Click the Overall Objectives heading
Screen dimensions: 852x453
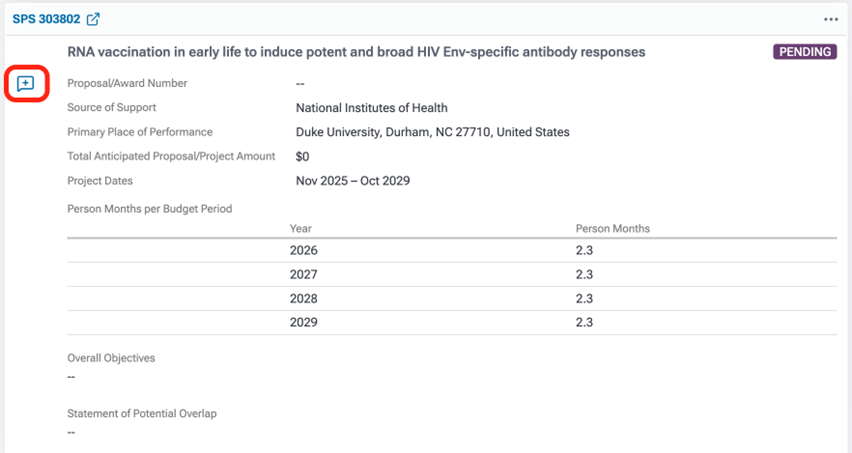click(x=111, y=358)
